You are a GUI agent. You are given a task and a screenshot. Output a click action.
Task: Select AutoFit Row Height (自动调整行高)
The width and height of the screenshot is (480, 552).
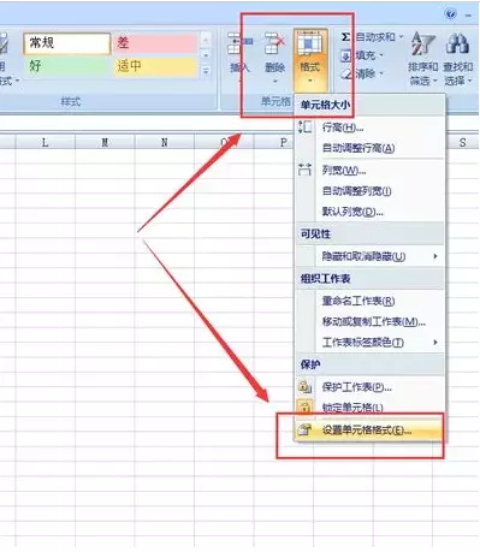tap(370, 148)
